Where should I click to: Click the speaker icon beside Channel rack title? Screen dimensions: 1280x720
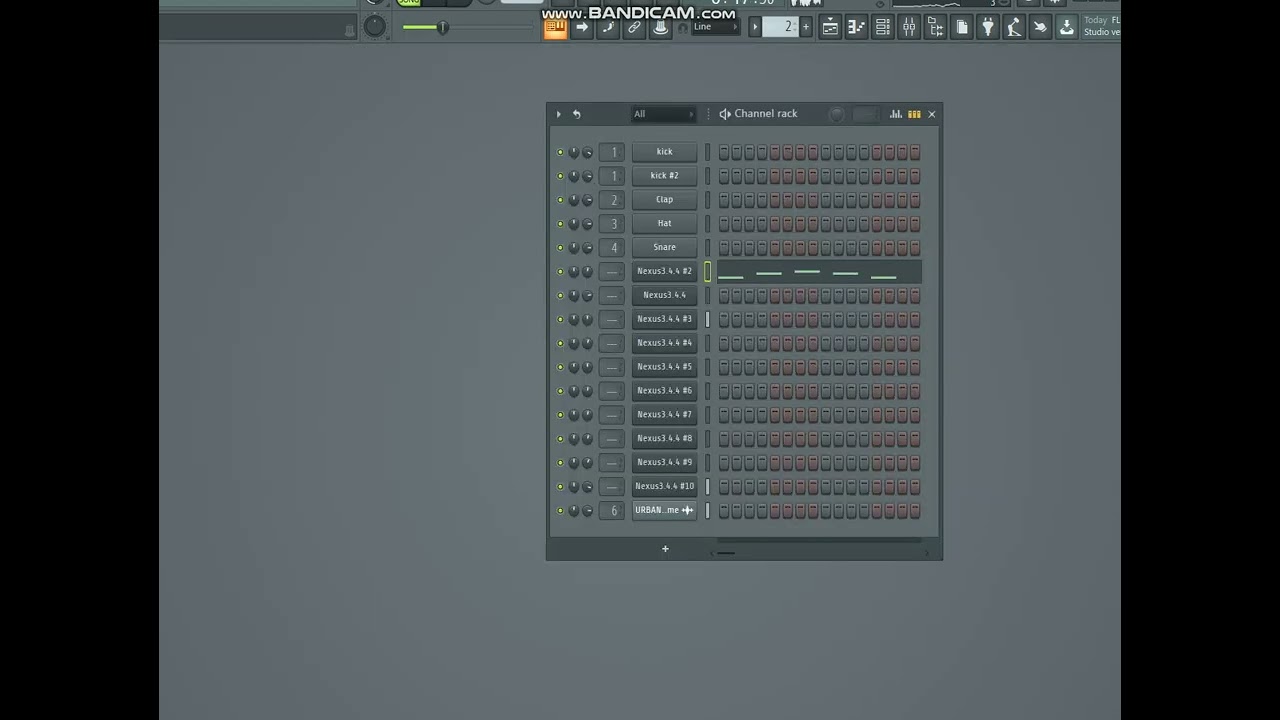click(725, 114)
